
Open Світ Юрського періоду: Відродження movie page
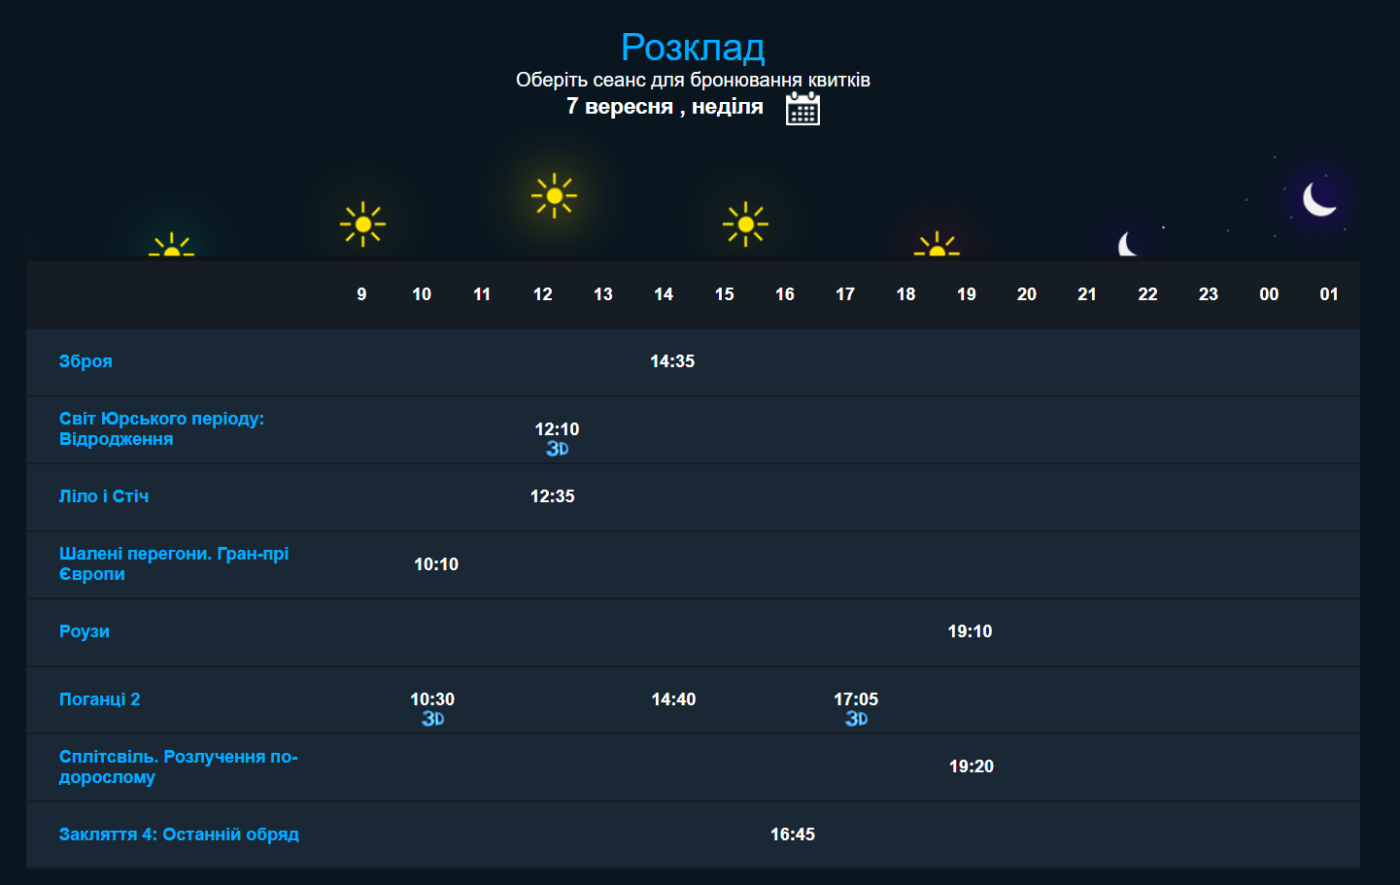pos(161,429)
